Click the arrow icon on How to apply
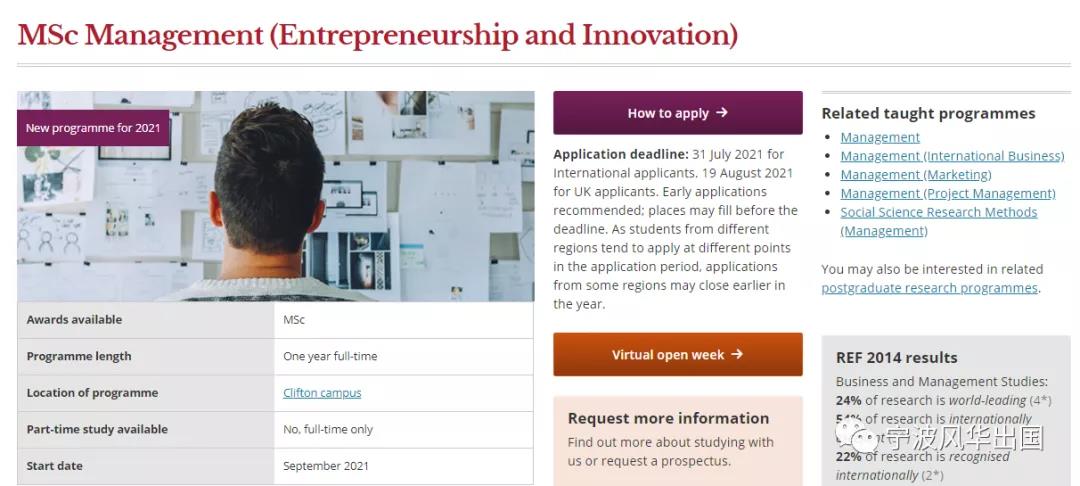 pos(721,113)
